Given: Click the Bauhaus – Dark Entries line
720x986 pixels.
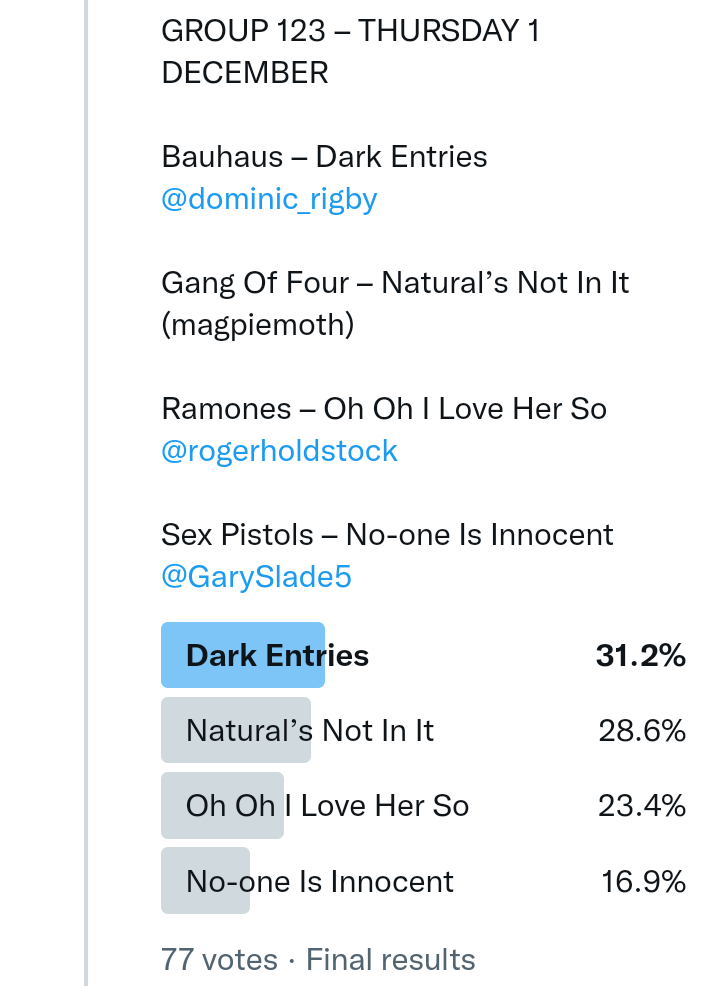Looking at the screenshot, I should point(324,157).
